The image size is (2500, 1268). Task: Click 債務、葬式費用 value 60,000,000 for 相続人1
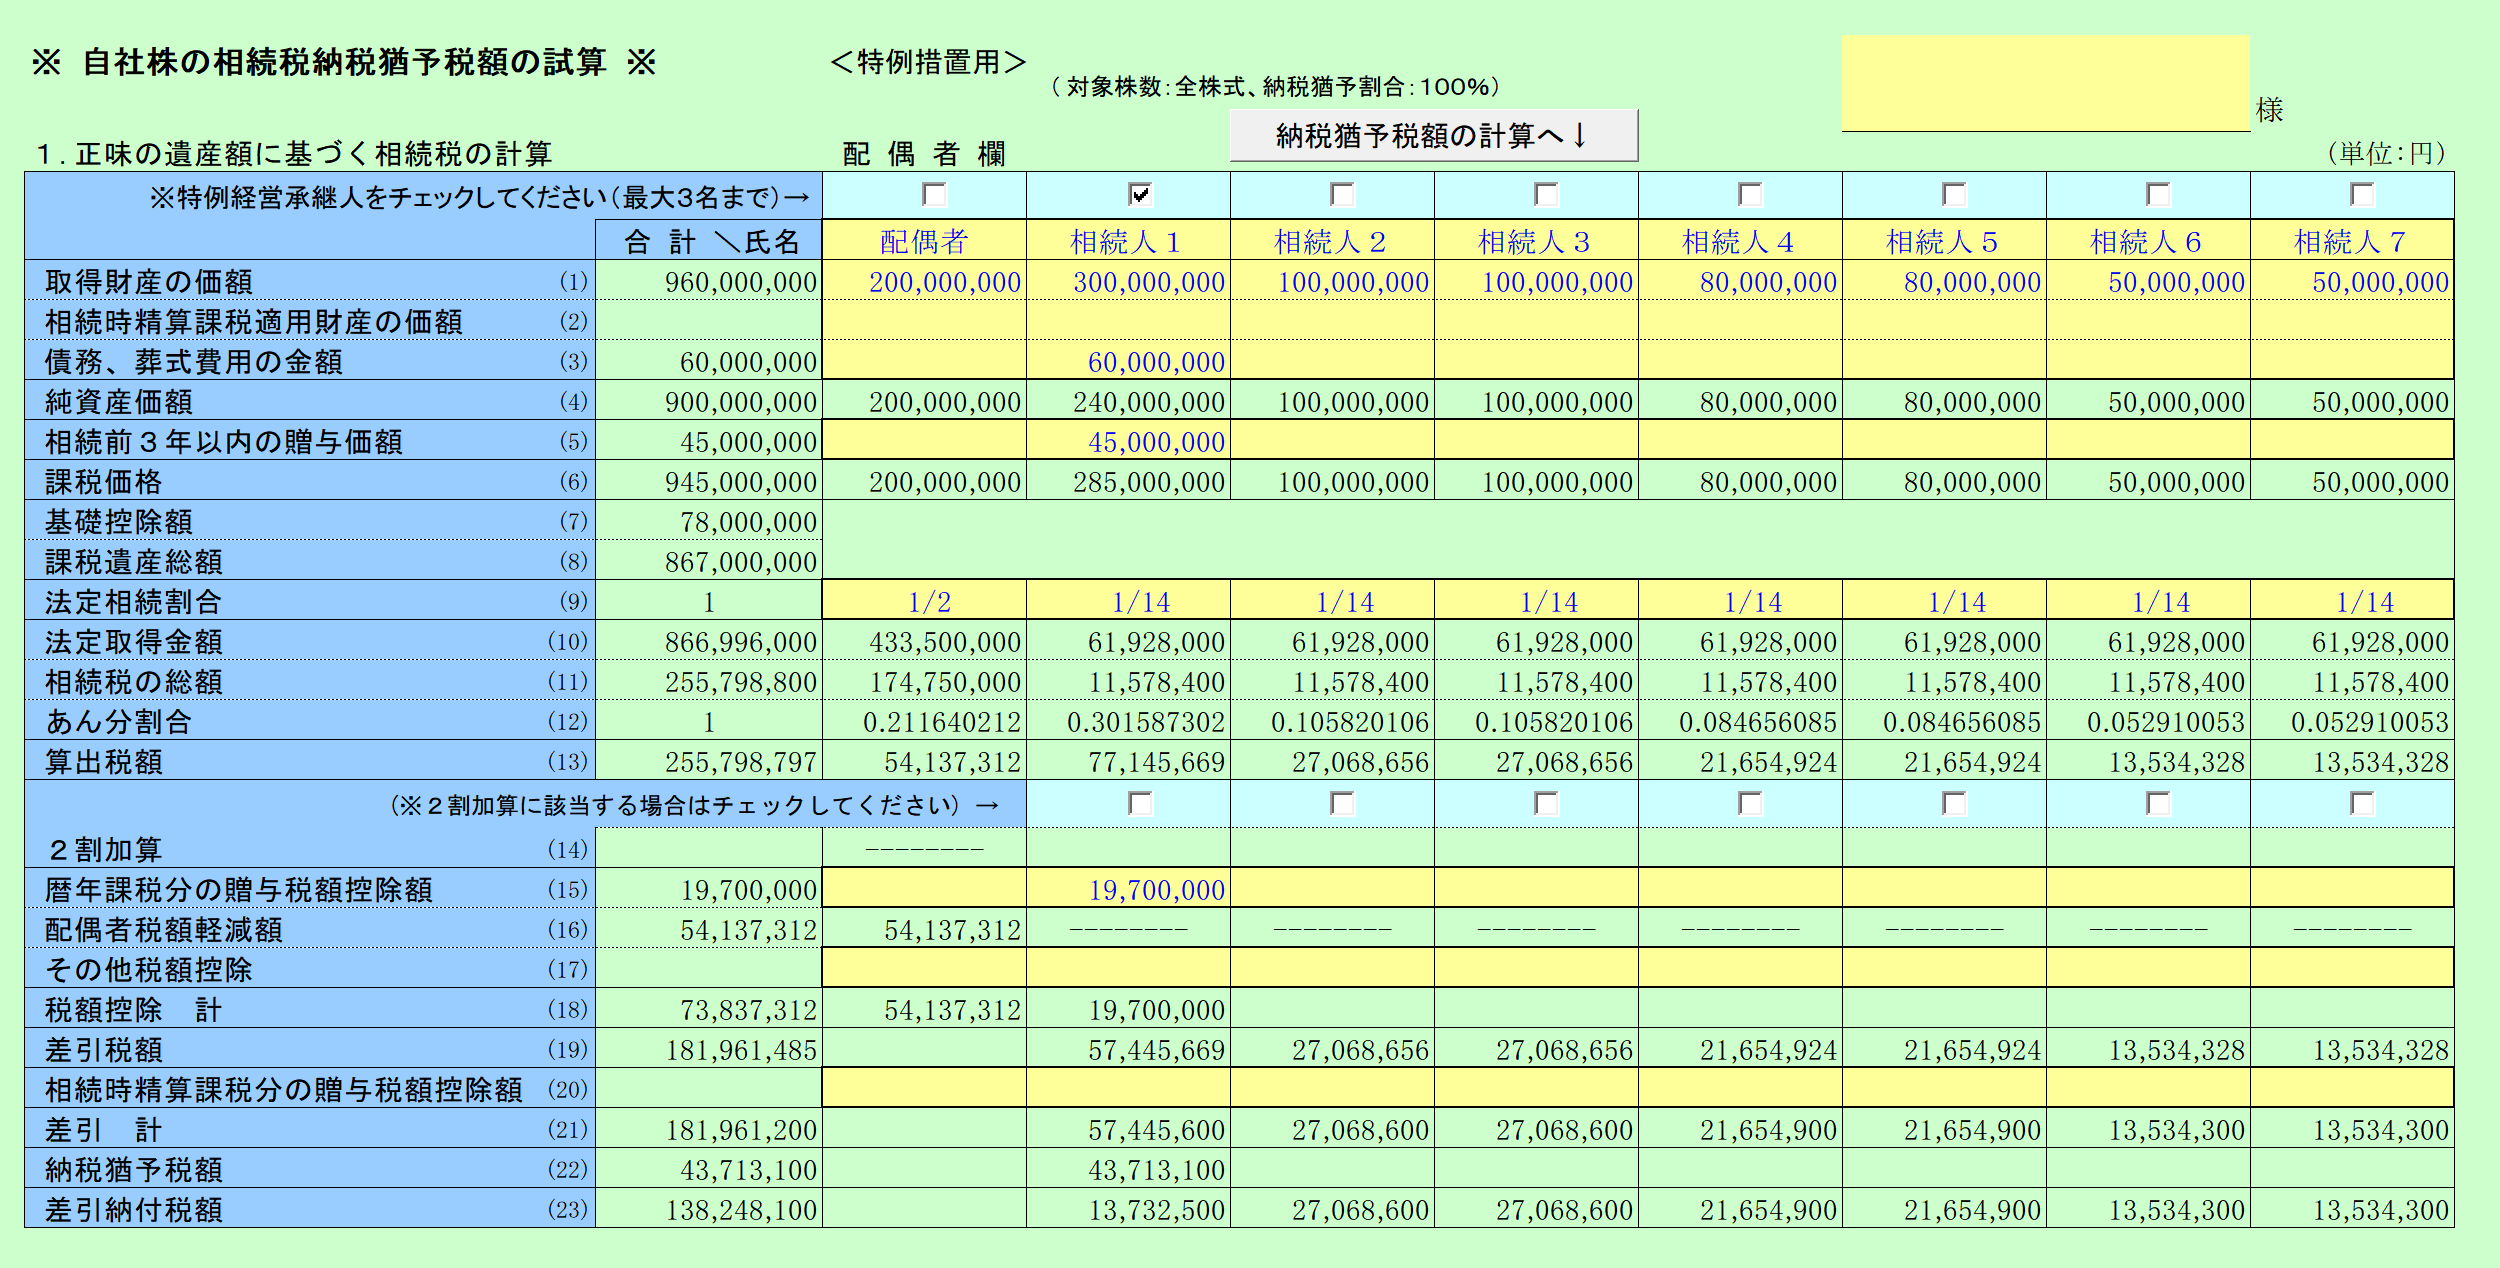pyautogui.click(x=1128, y=361)
